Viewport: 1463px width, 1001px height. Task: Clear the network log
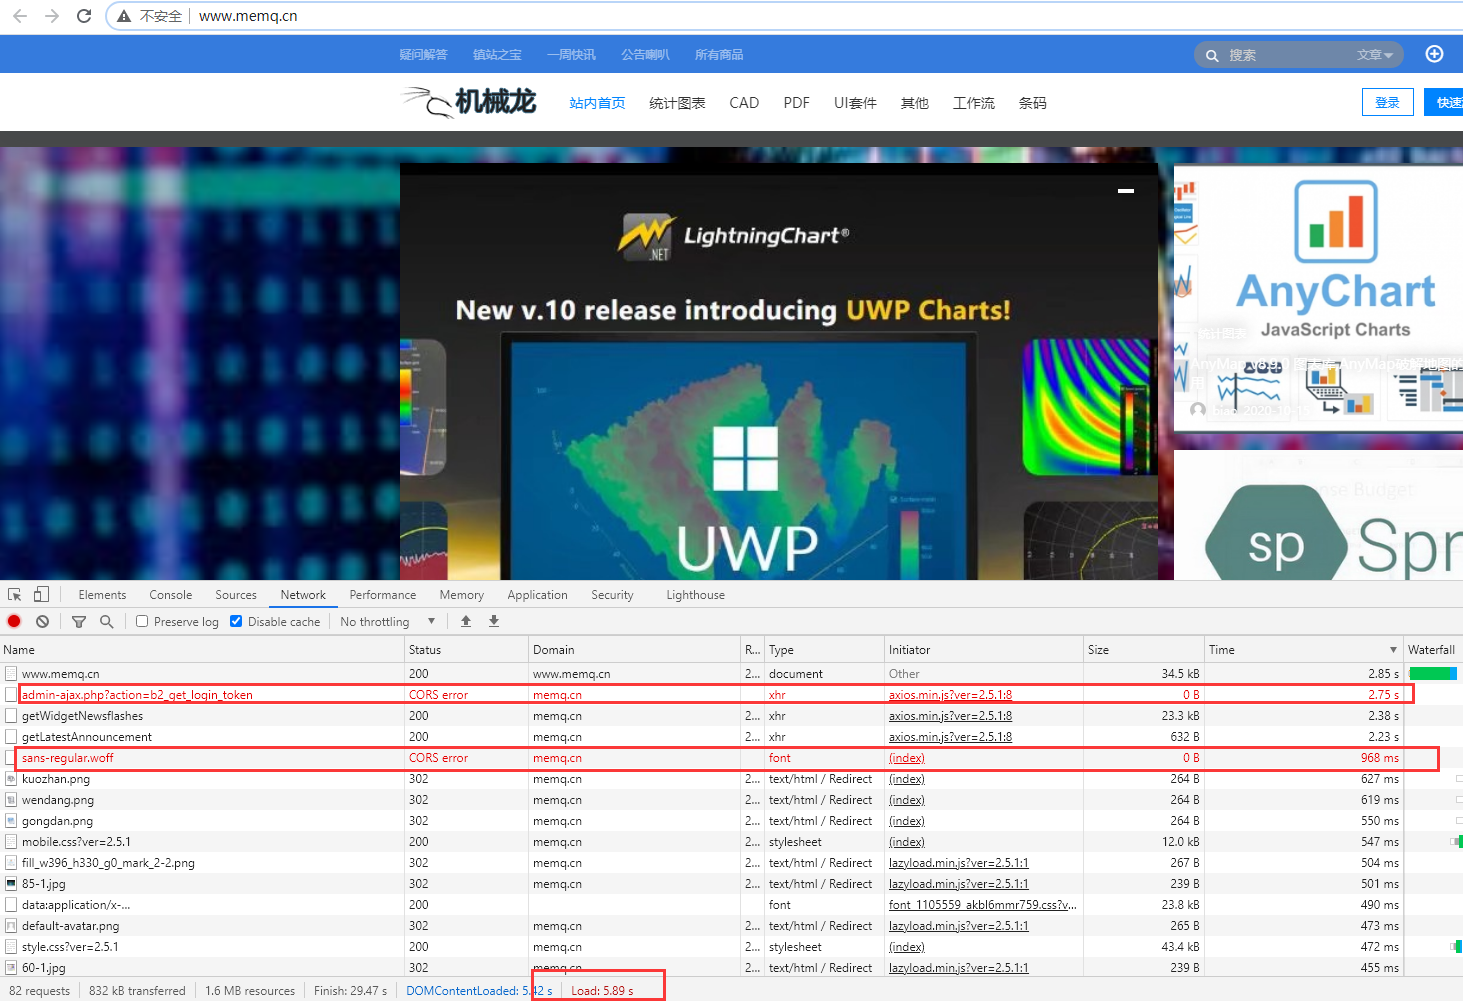(42, 621)
